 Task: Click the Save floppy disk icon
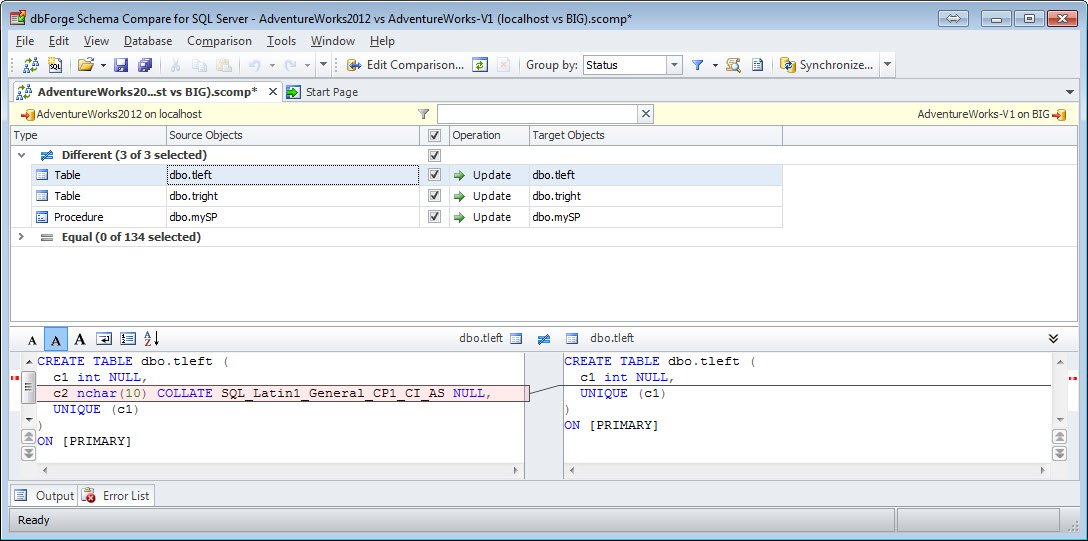(121, 65)
